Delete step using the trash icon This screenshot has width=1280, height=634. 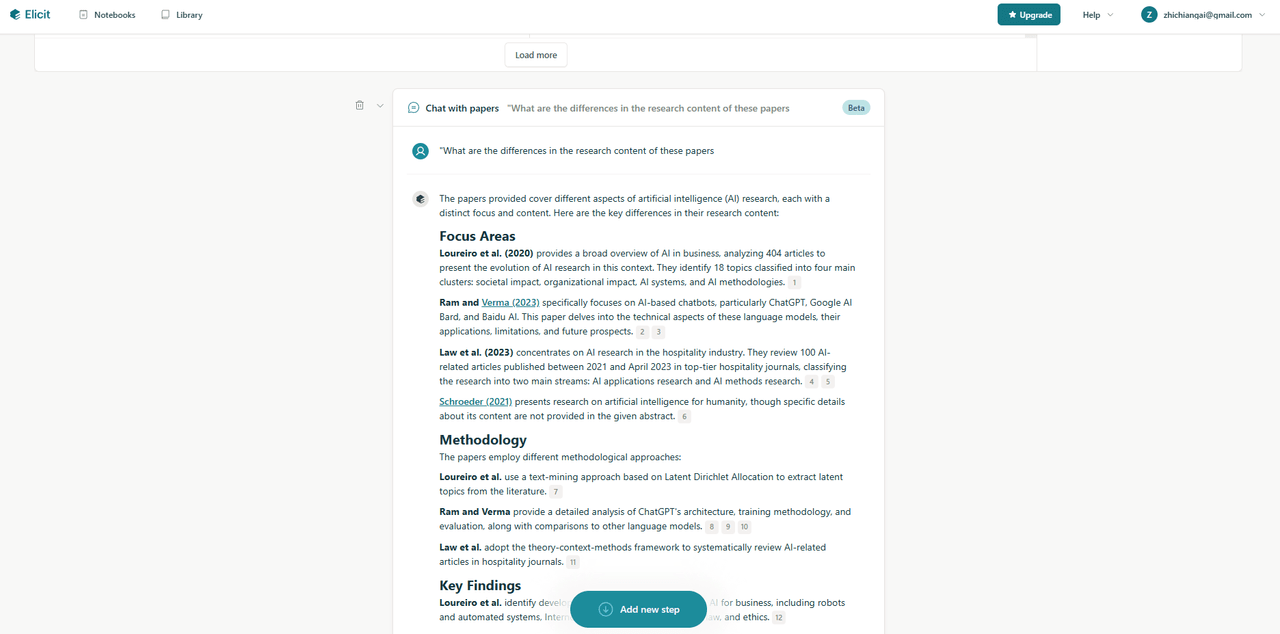click(x=360, y=105)
